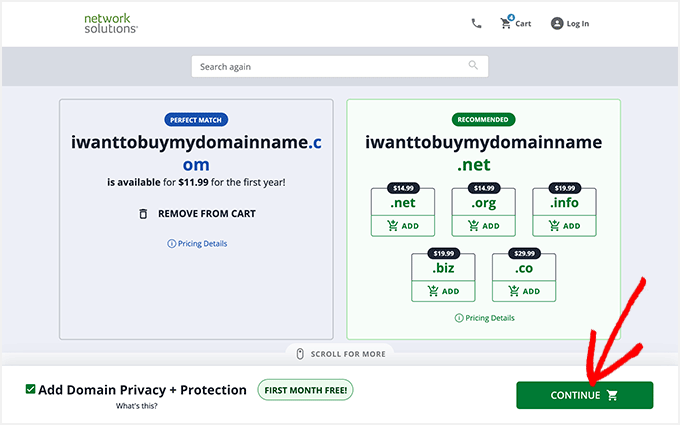Screen dimensions: 680x425
Task: Open the What's this? link
Action: point(136,406)
